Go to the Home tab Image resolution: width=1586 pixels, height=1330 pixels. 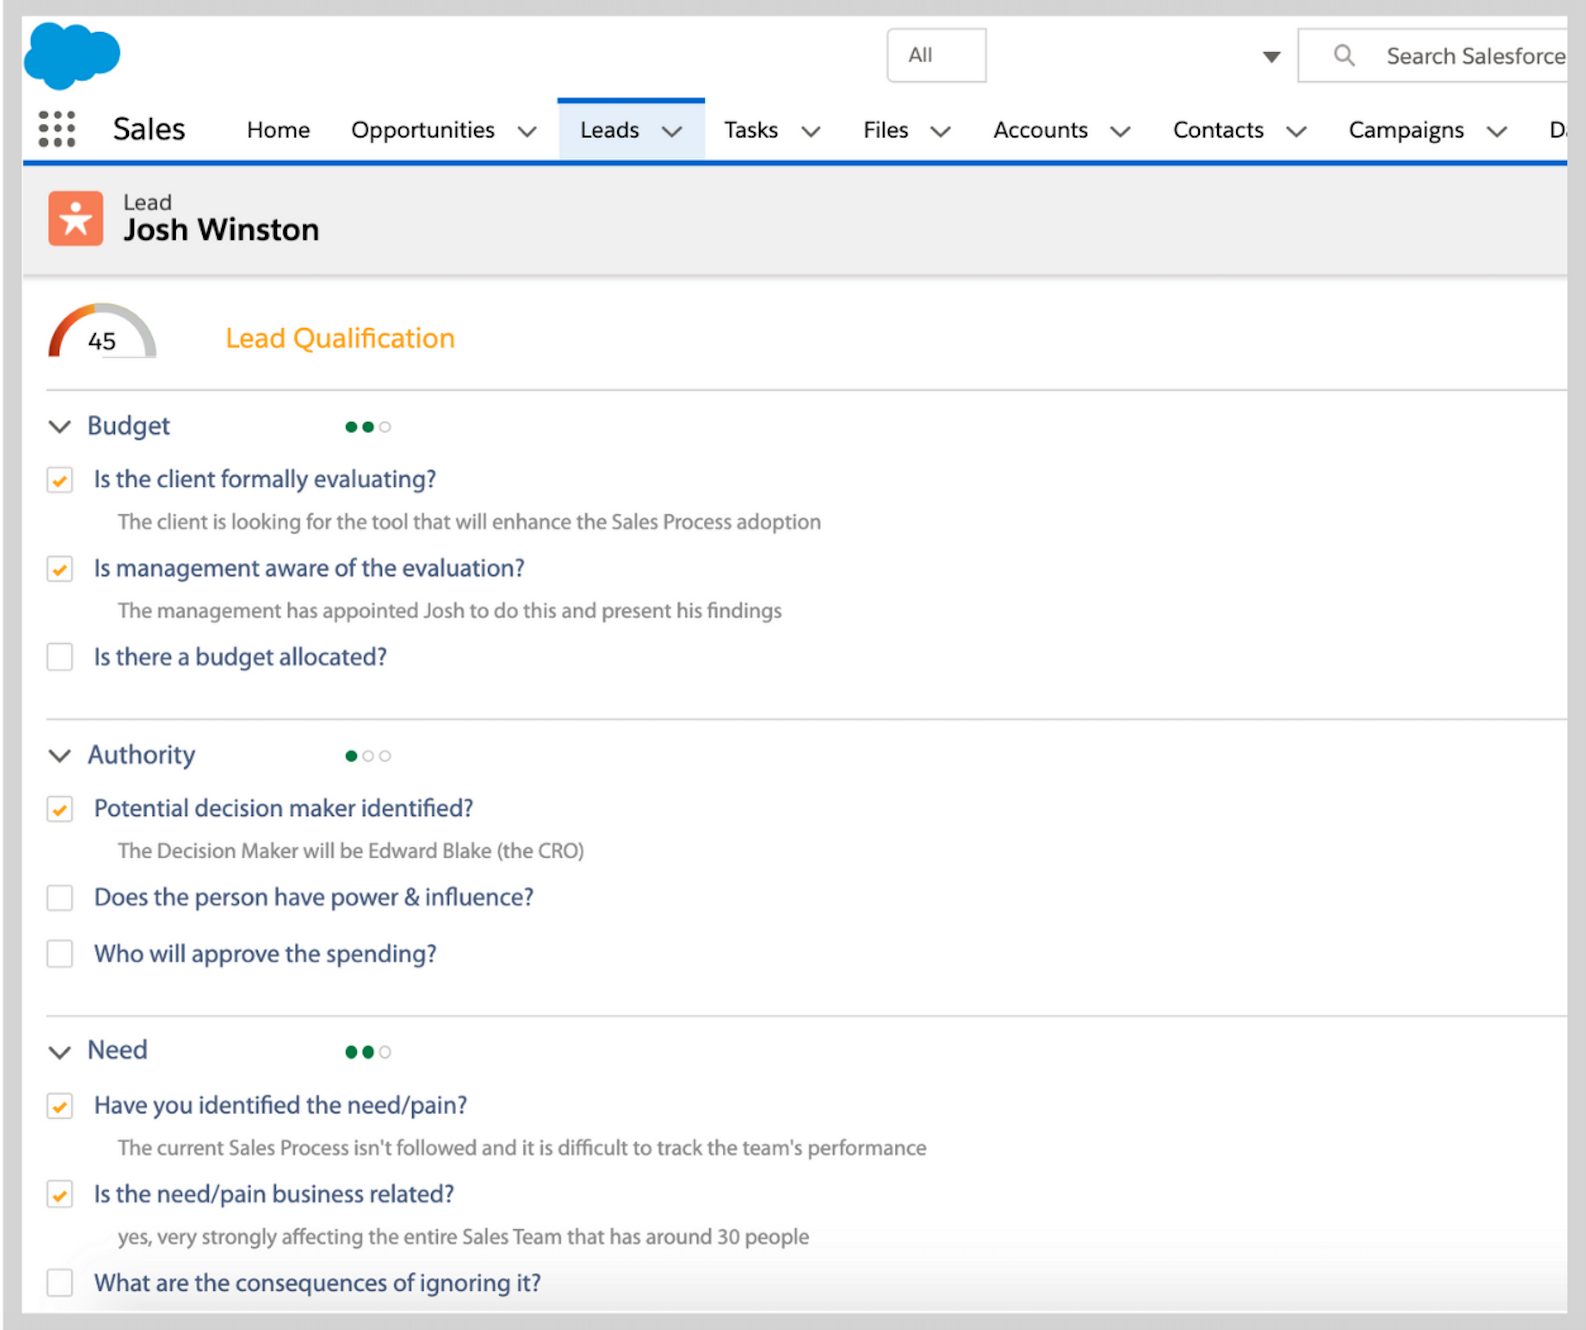coord(278,130)
